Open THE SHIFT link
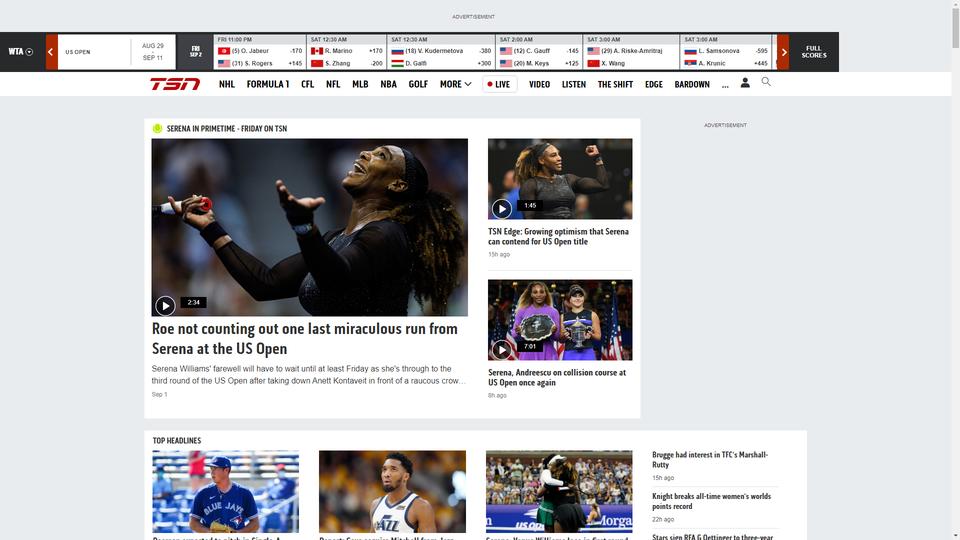 615,84
